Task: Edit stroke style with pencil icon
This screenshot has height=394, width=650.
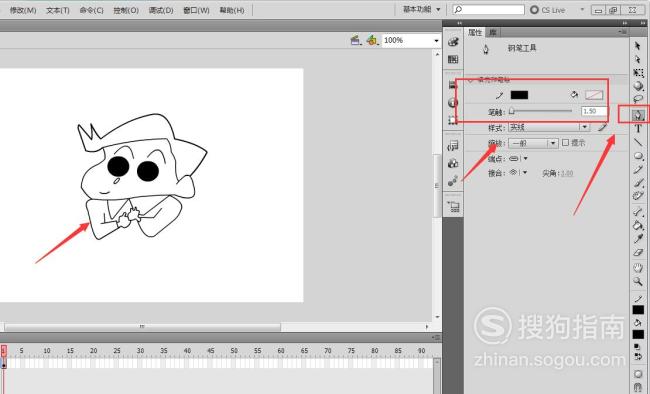Action: [602, 127]
